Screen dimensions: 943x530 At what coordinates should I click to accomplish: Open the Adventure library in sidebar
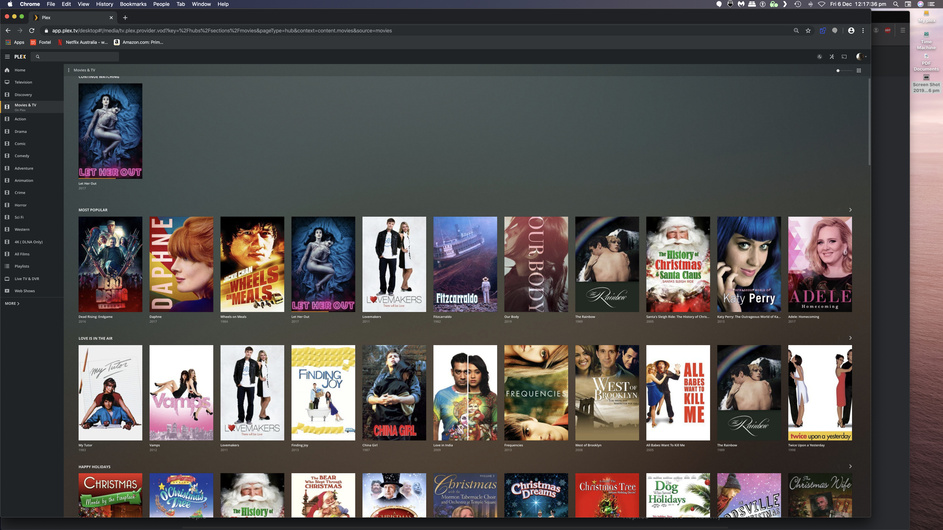click(31, 168)
